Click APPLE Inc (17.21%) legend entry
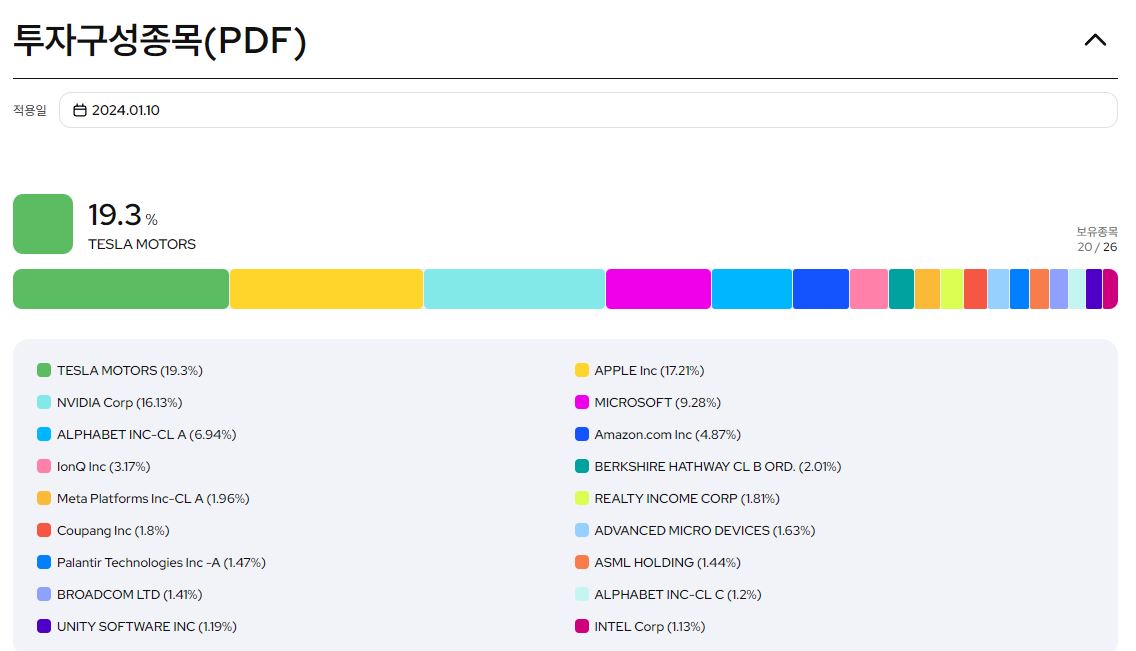Screen dimensions: 1136x651 tap(639, 371)
